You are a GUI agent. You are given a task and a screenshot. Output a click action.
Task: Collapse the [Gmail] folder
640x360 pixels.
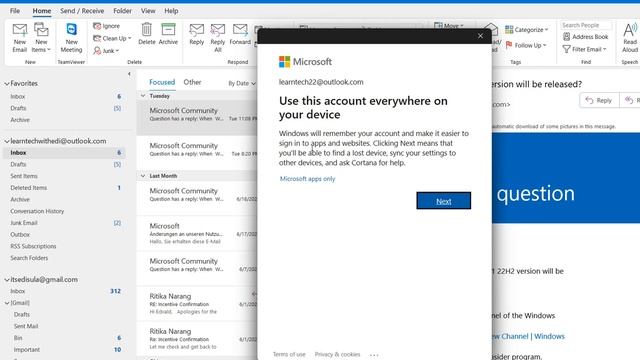[7, 303]
